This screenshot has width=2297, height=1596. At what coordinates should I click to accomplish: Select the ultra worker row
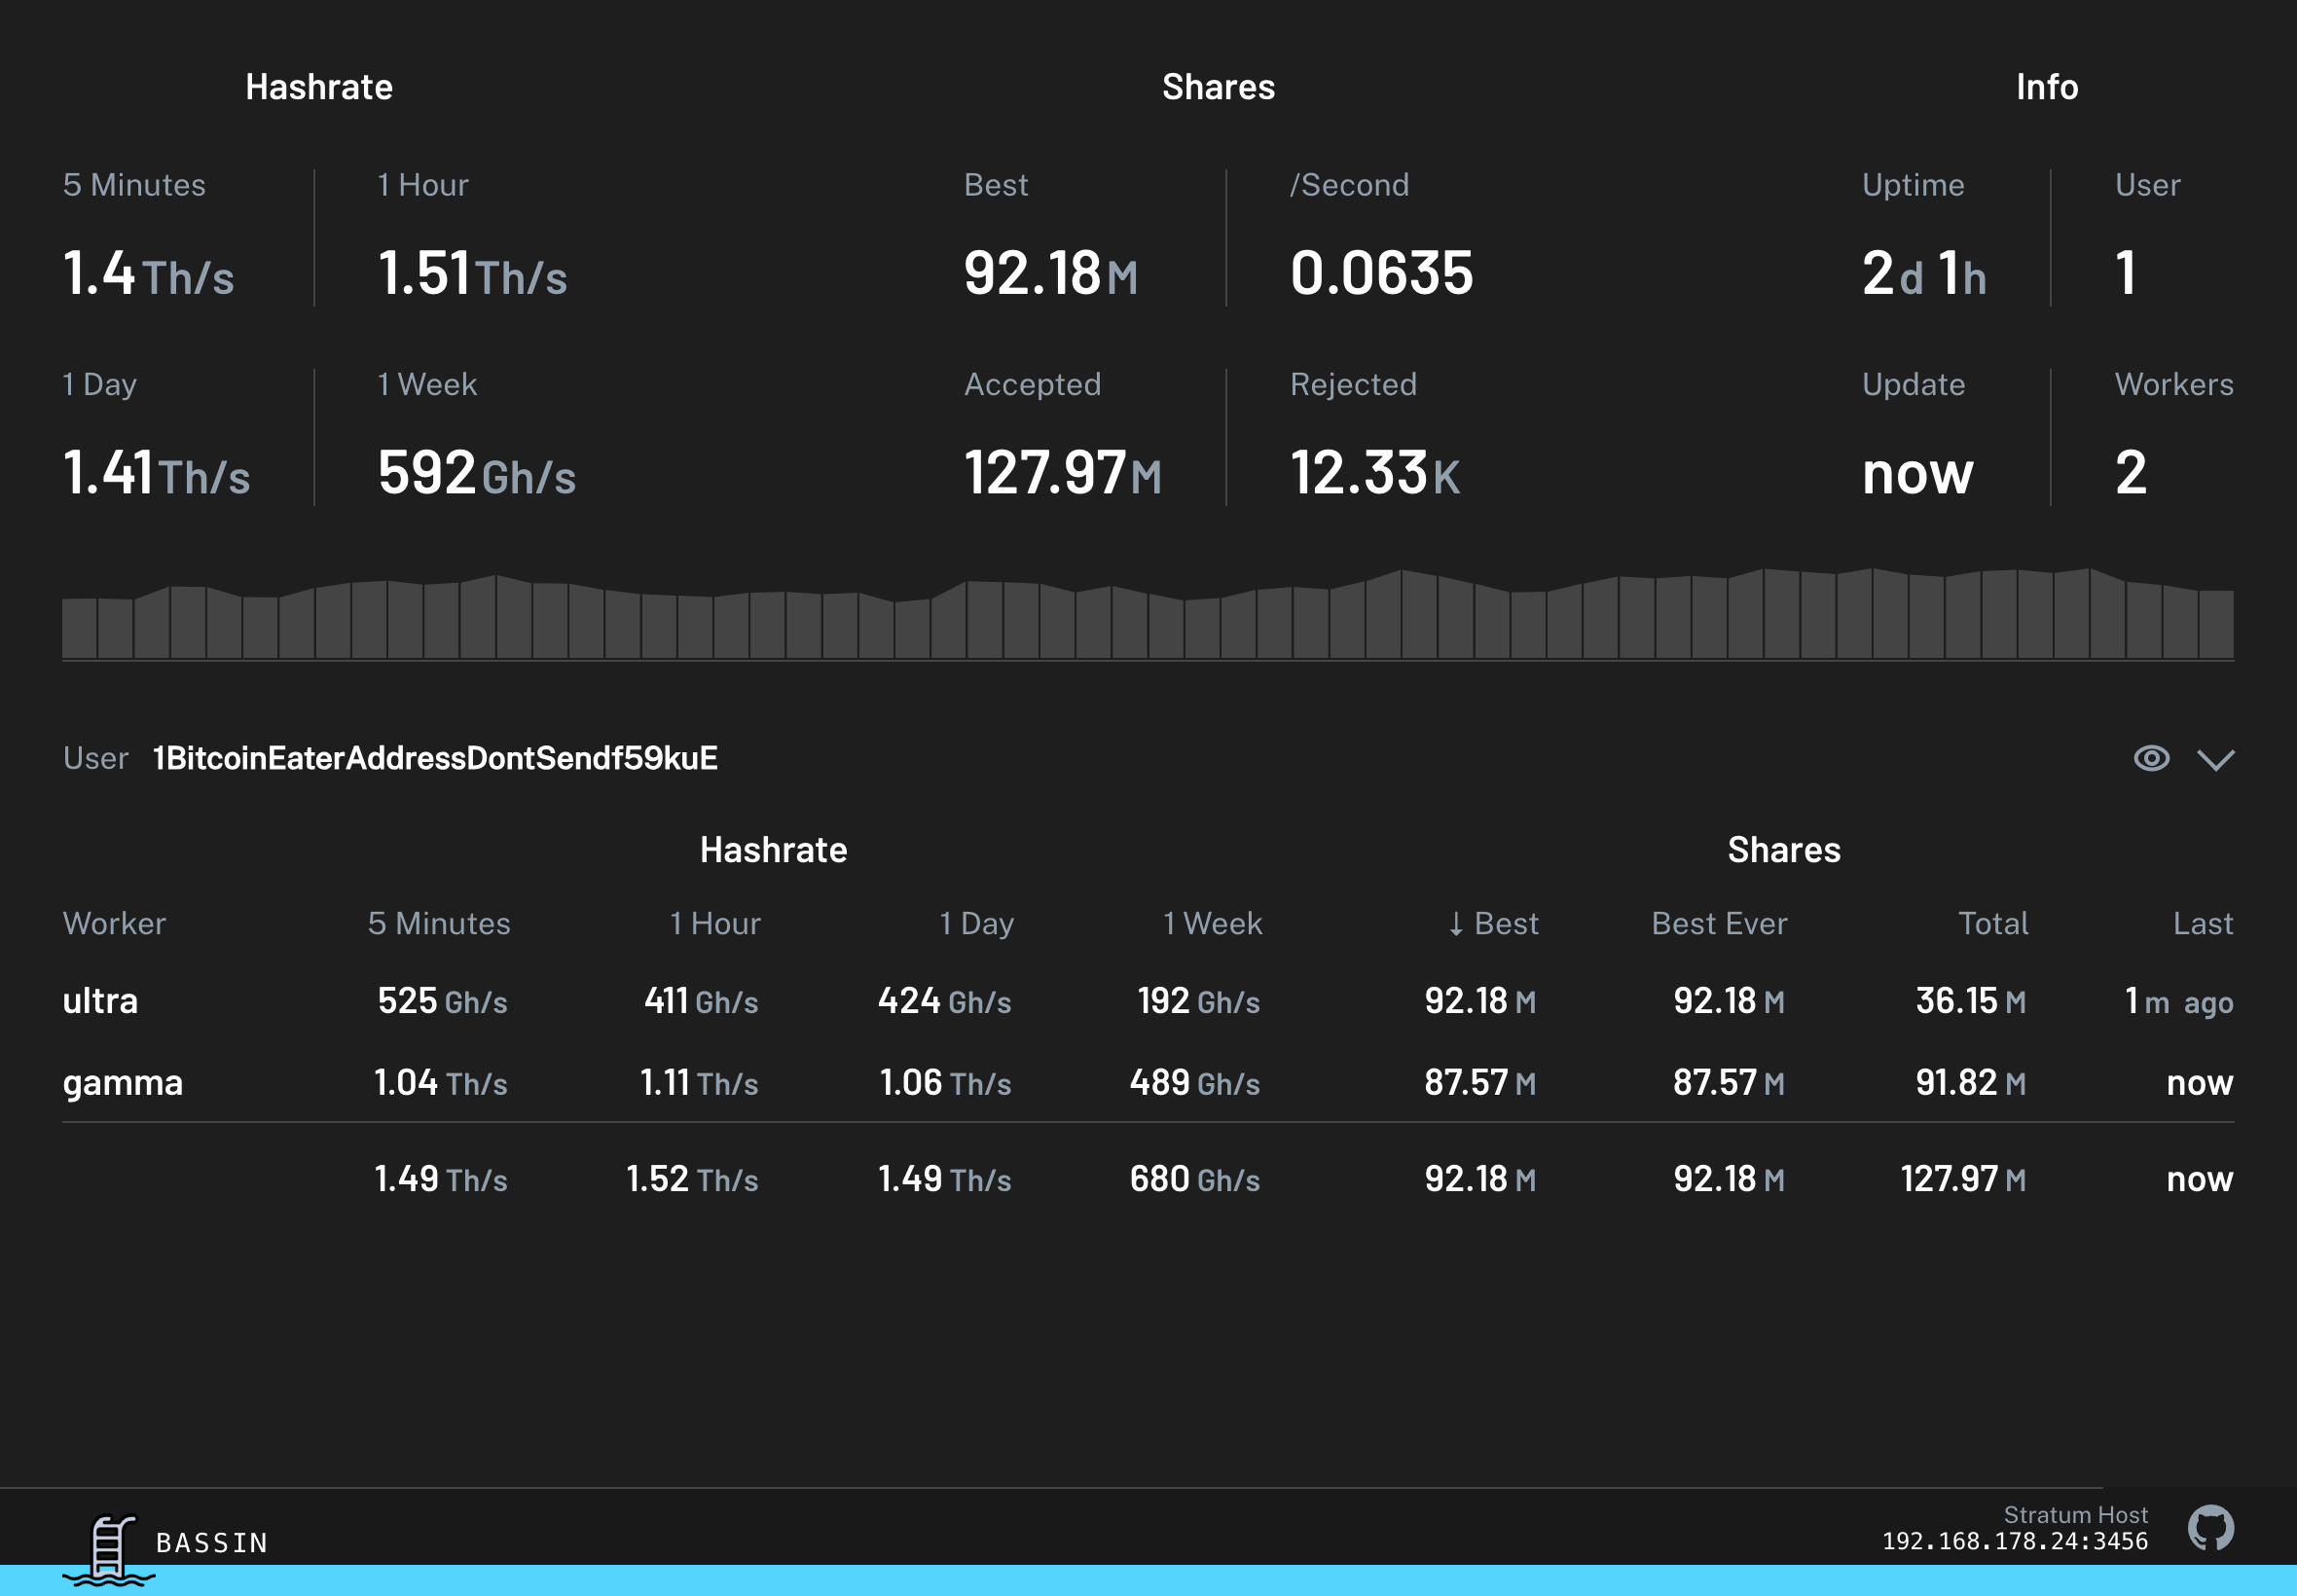coord(100,1001)
